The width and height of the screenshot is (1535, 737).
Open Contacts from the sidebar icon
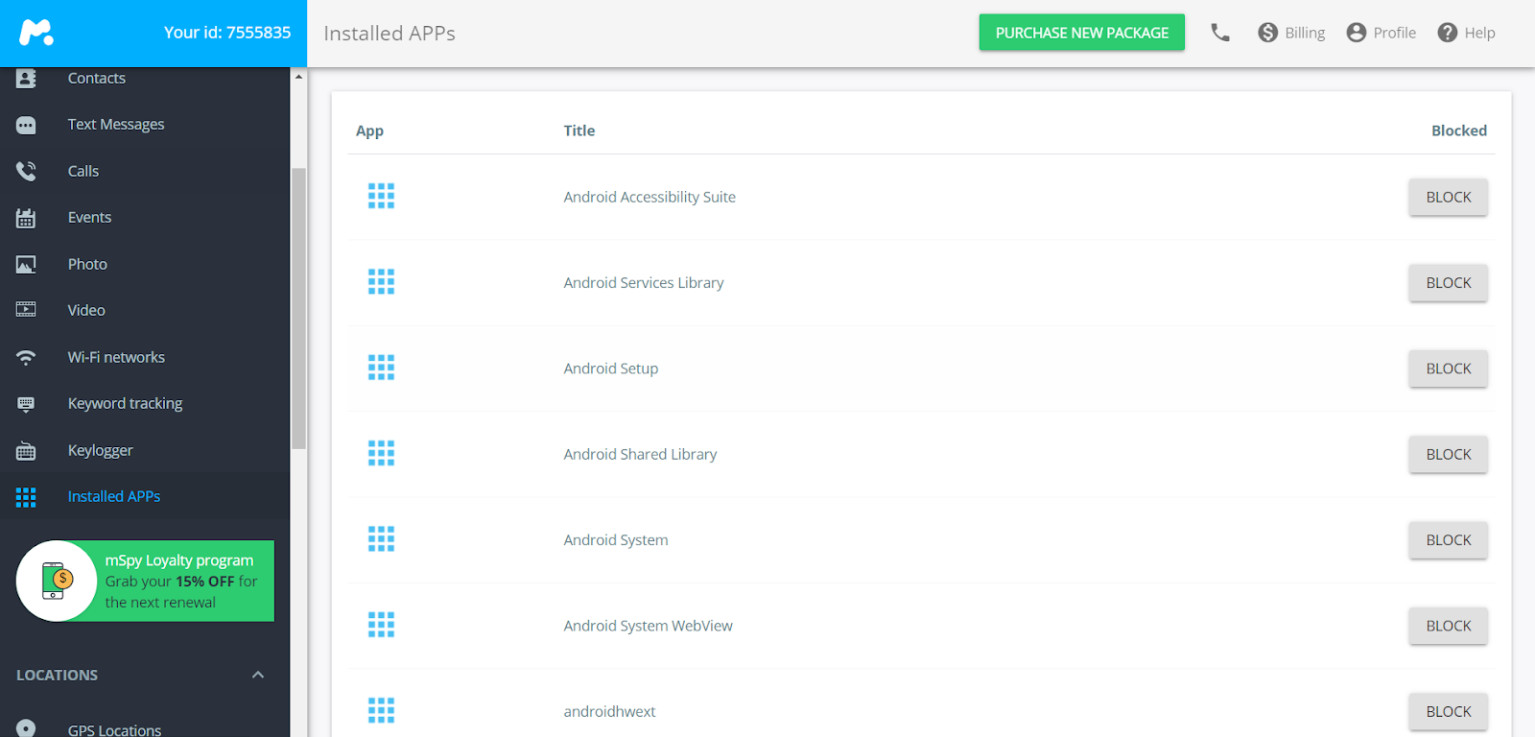[x=26, y=78]
